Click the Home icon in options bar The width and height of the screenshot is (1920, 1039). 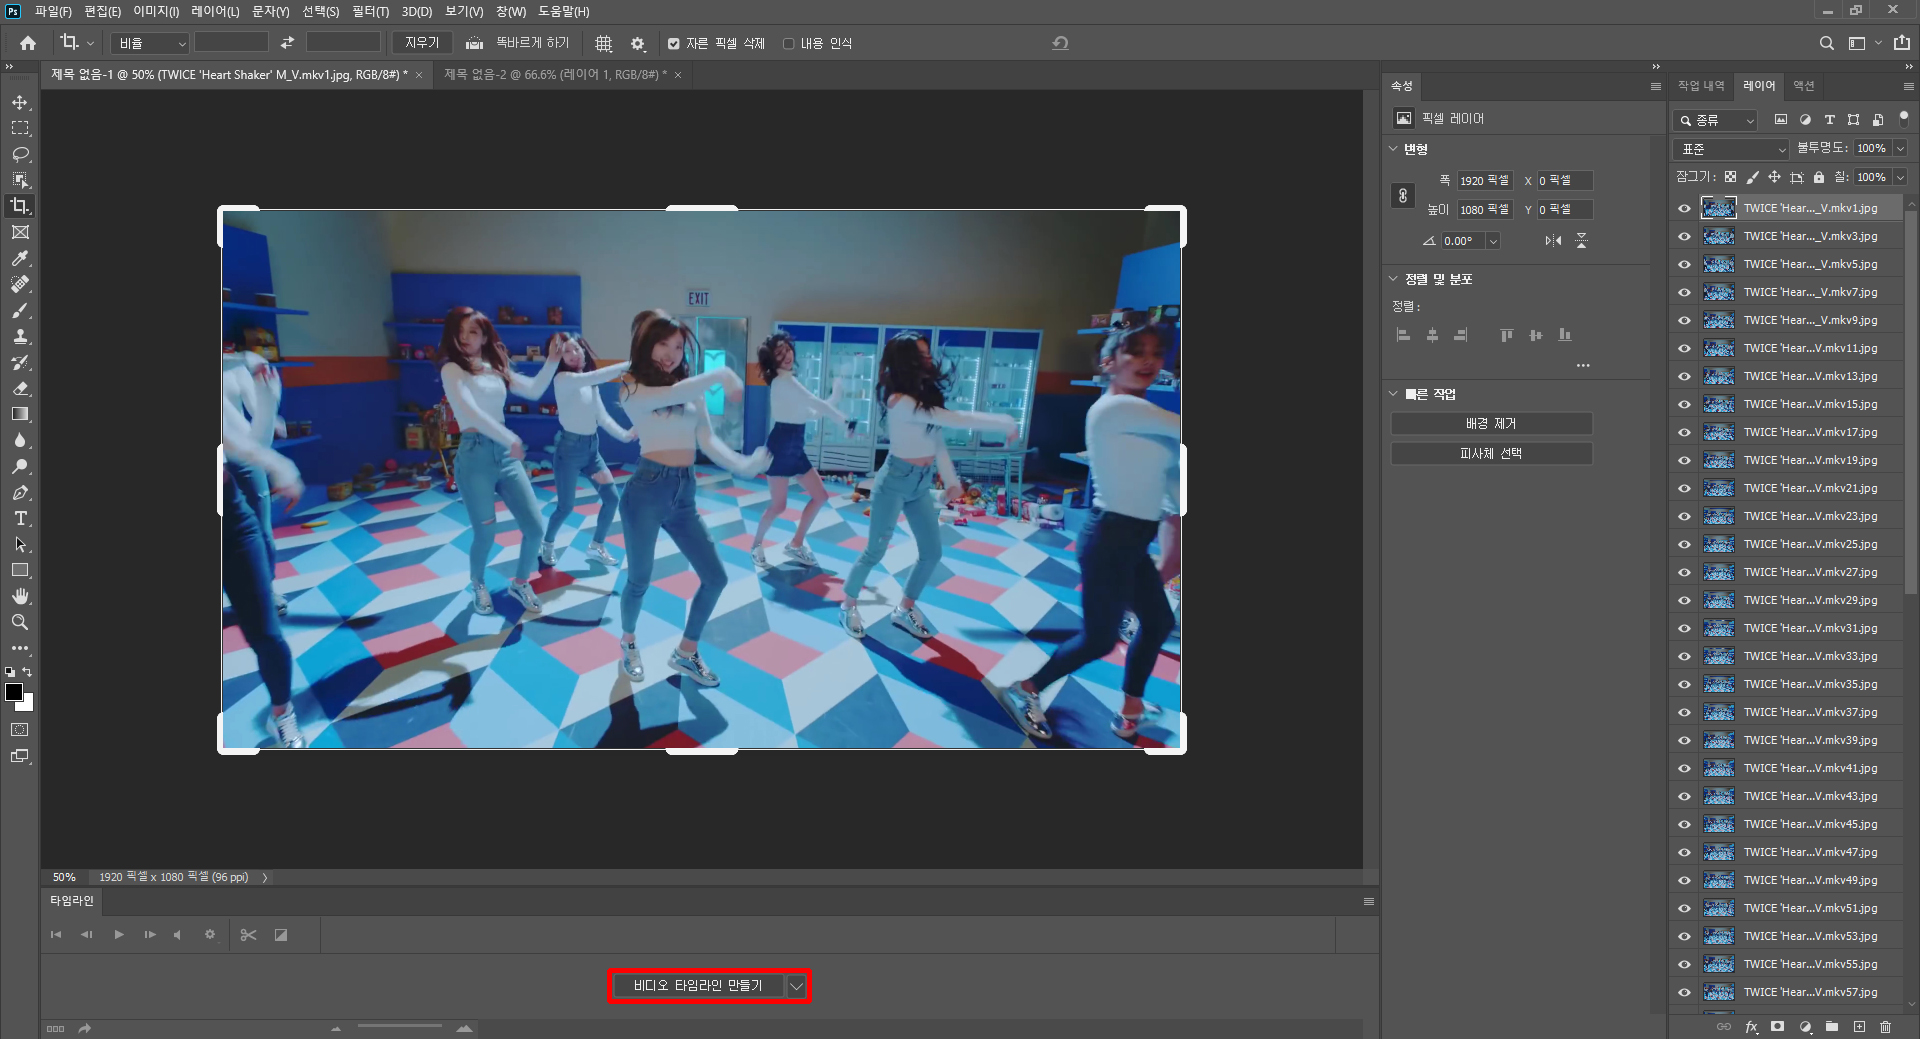[x=28, y=43]
